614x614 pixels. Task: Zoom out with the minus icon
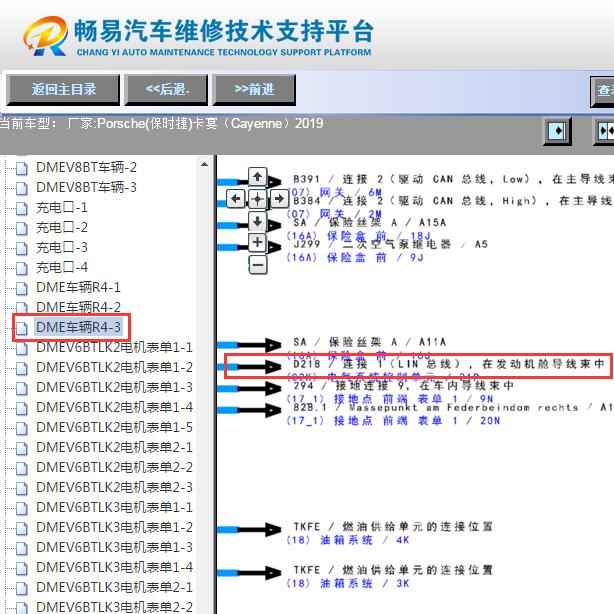pos(257,265)
